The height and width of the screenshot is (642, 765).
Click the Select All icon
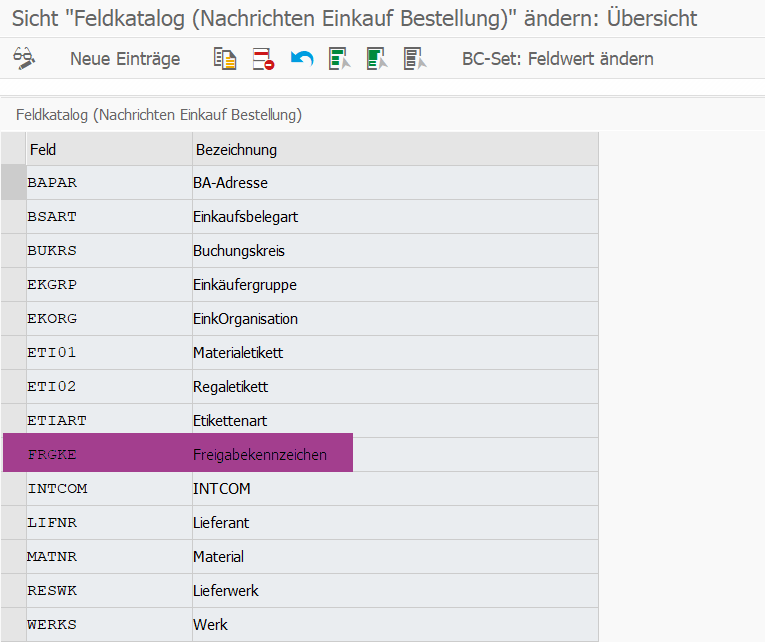pos(340,59)
